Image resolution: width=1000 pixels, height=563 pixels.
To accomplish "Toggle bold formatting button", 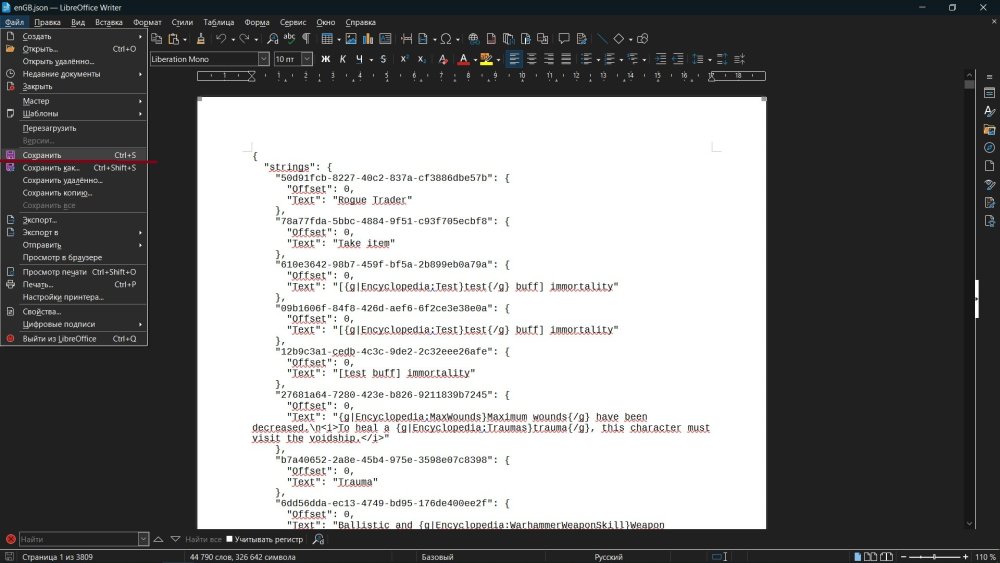I will click(x=325, y=59).
